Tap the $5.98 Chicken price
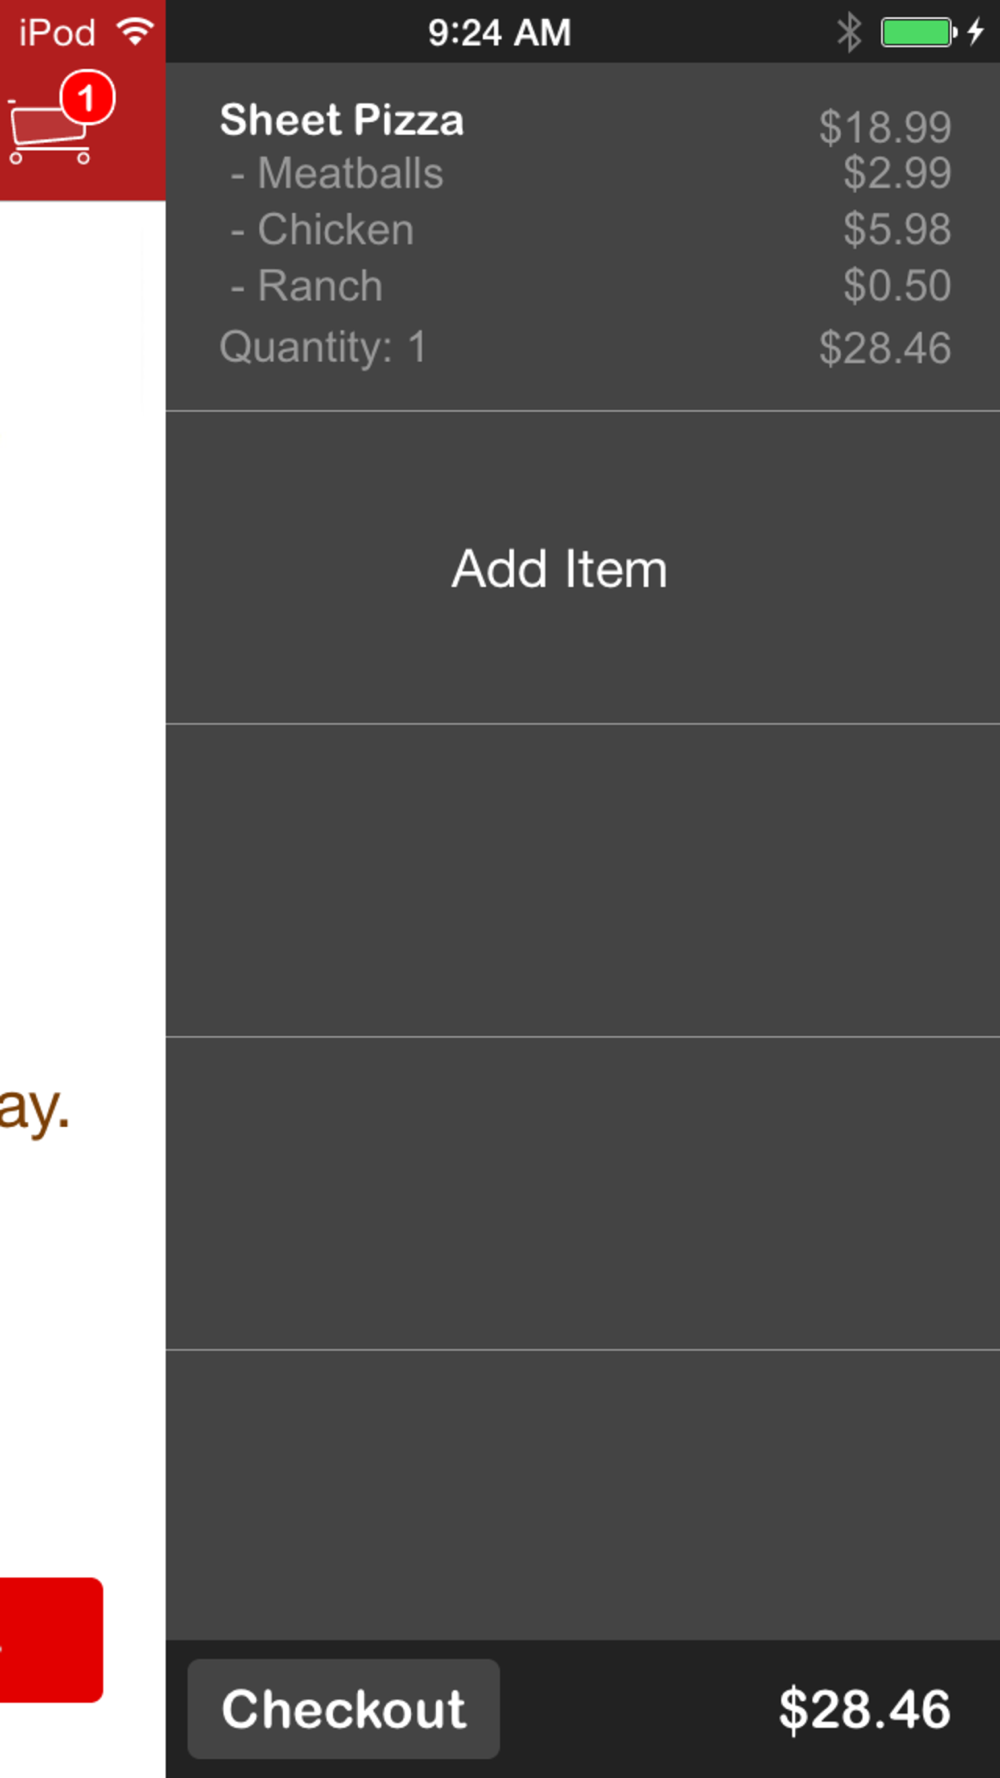The image size is (1000, 1778). click(896, 229)
